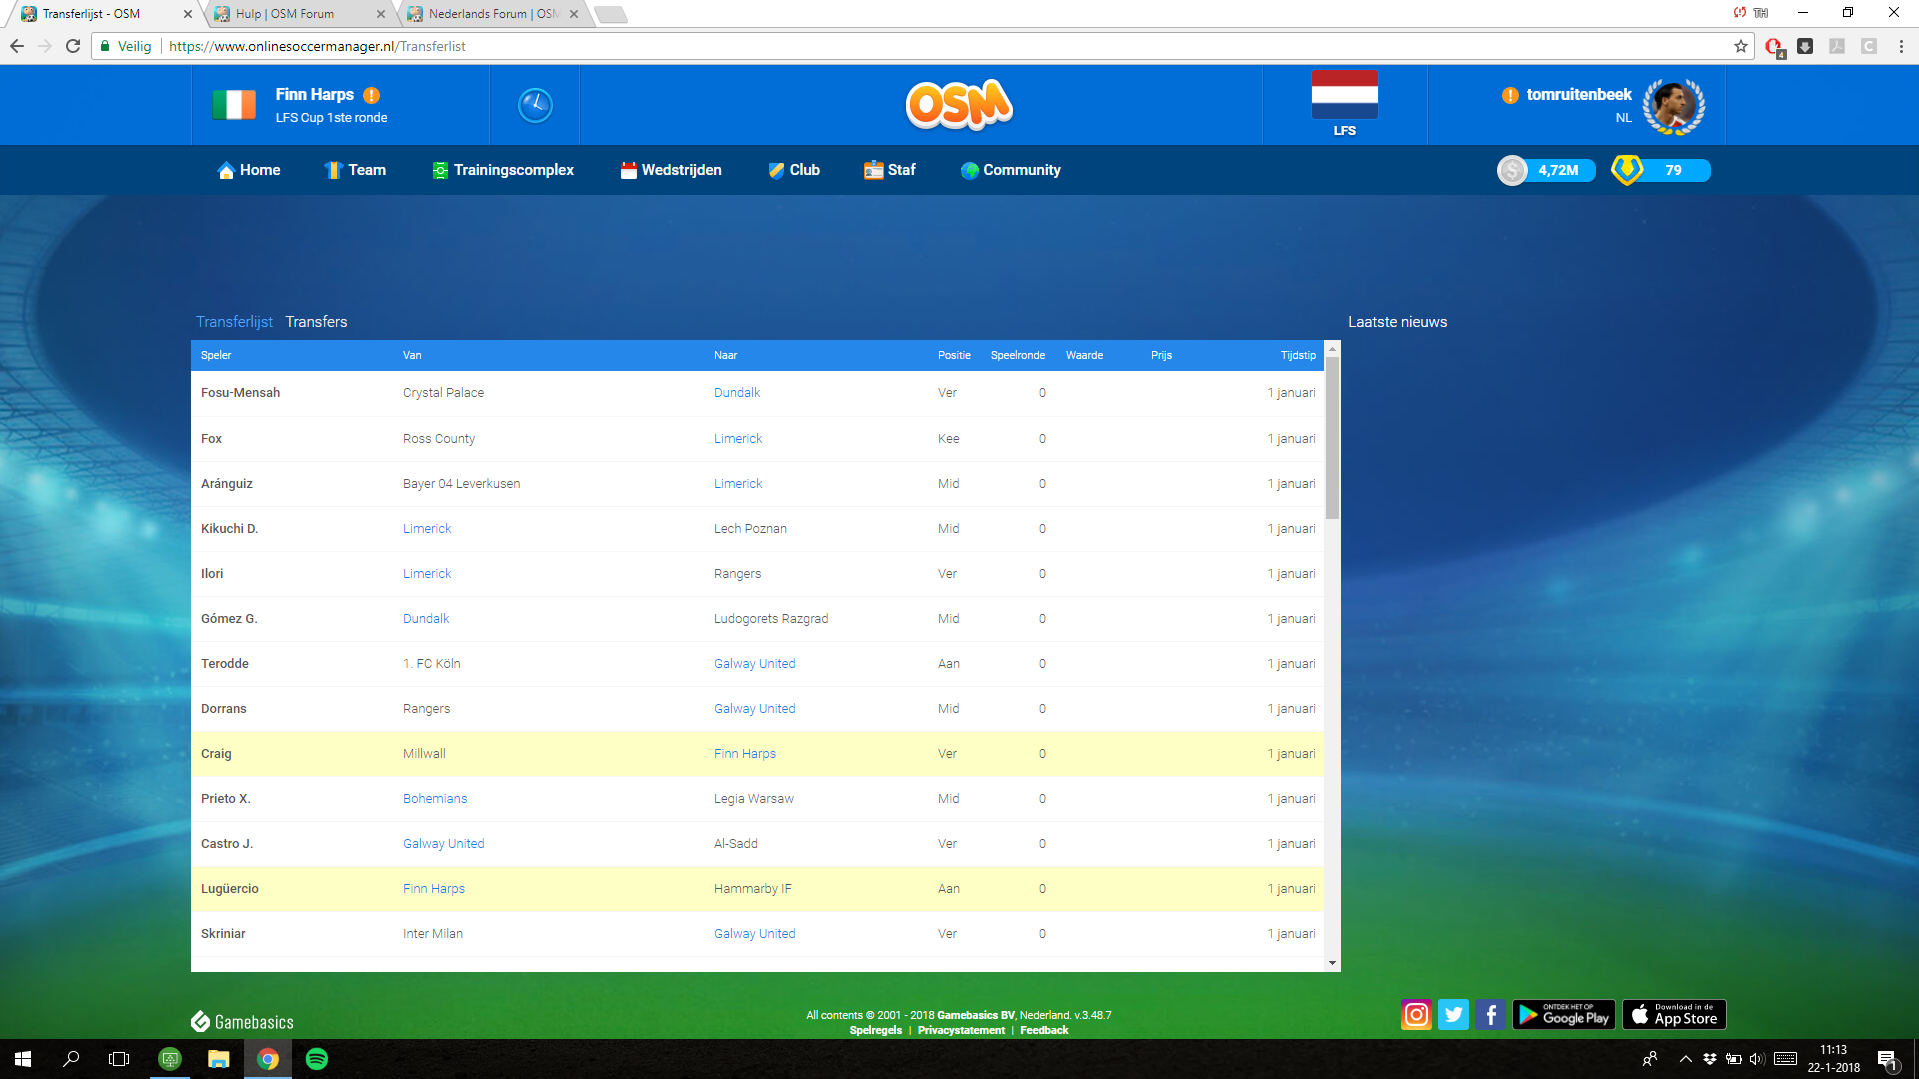Open the Limerick link in Fox row

click(x=738, y=439)
